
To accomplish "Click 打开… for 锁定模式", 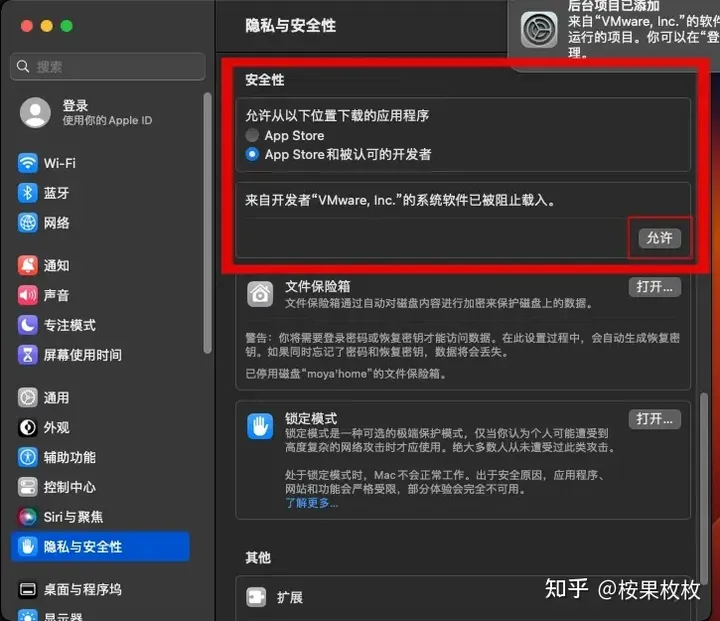I will 654,418.
